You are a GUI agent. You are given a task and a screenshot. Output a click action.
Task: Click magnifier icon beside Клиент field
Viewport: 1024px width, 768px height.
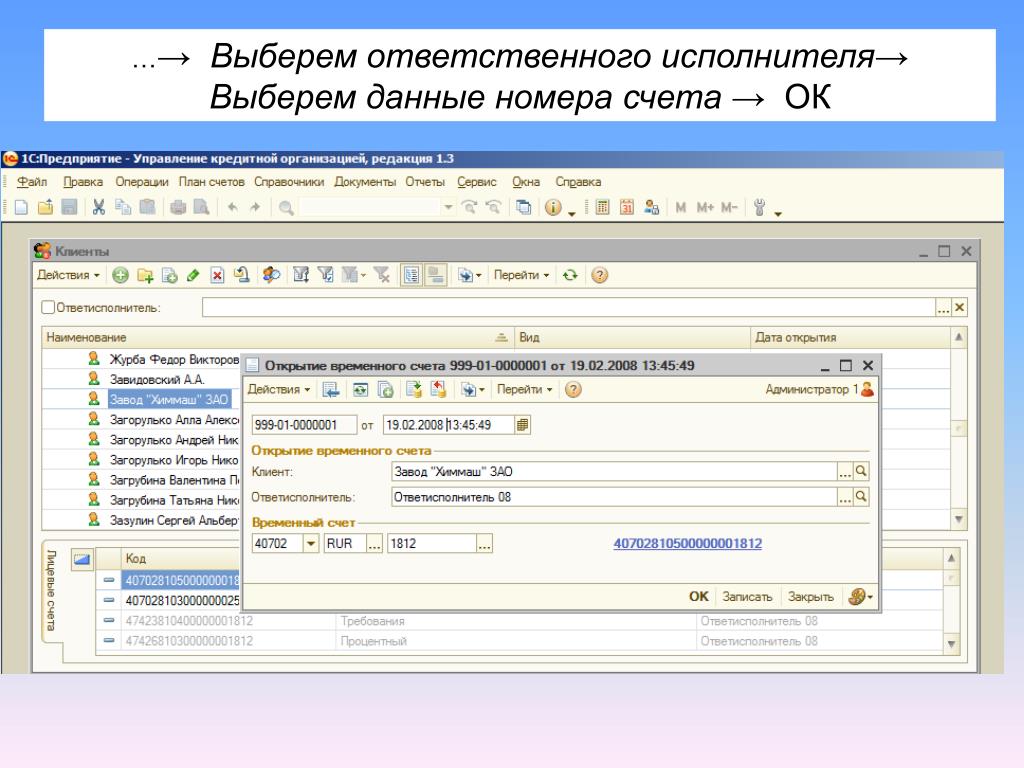(x=861, y=471)
